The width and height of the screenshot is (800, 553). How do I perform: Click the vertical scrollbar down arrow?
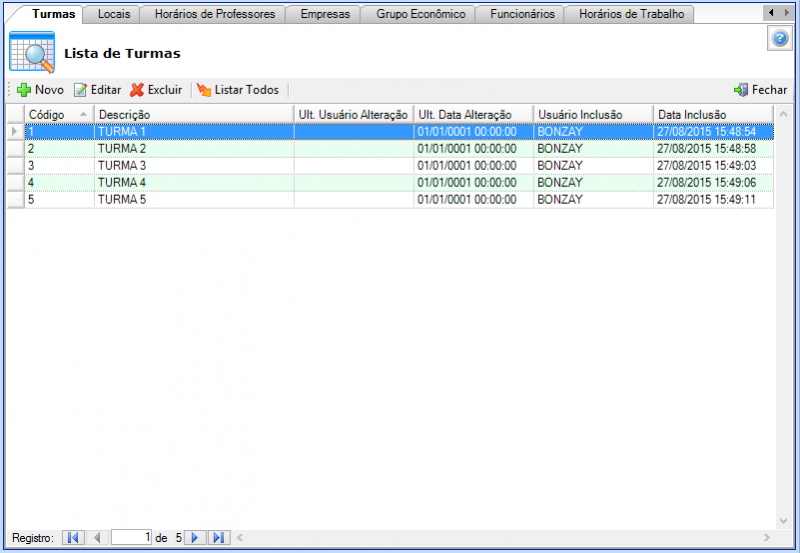pyautogui.click(x=782, y=522)
